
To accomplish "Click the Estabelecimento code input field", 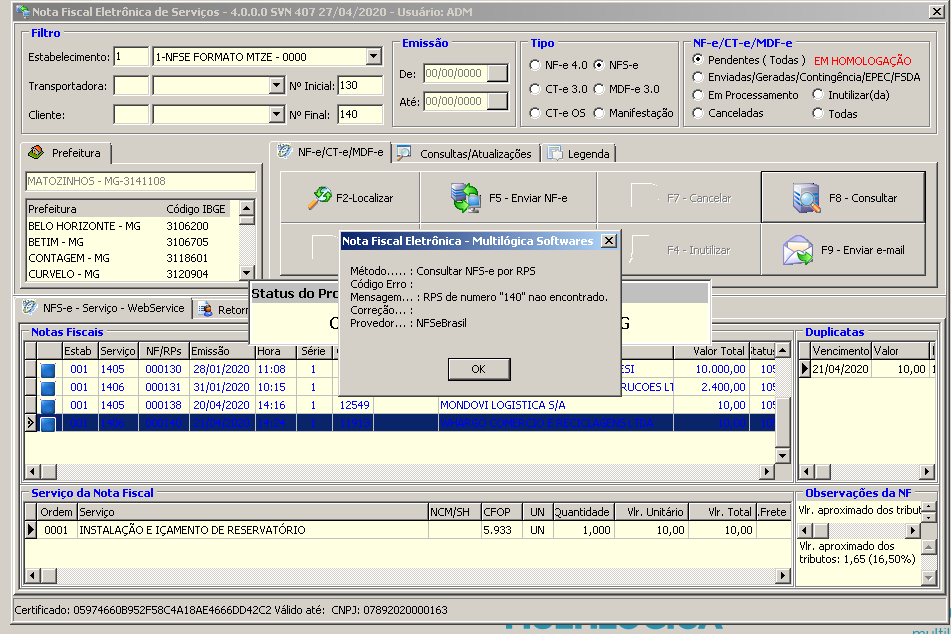I will coord(131,56).
